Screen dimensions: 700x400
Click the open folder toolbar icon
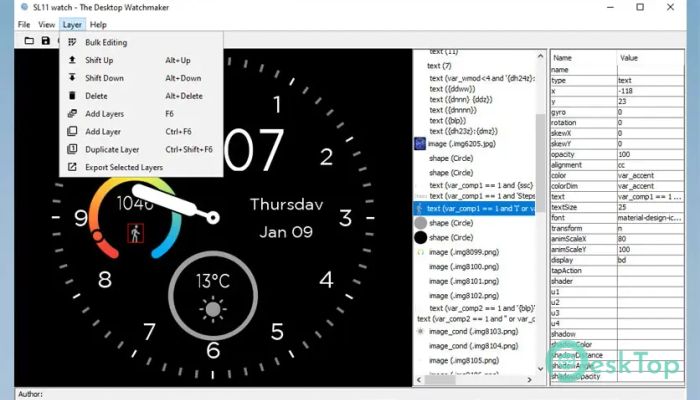click(29, 41)
